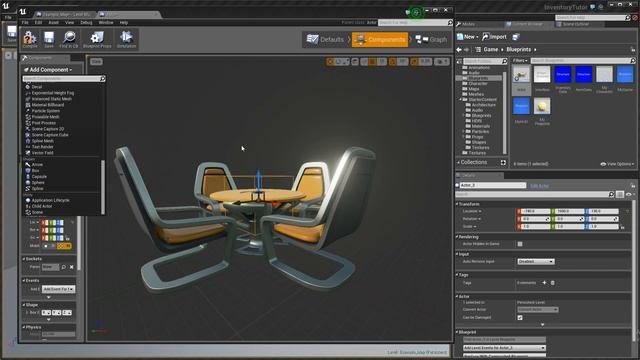Select the Meshes folder in tree
The height and width of the screenshot is (360, 640).
[476, 94]
